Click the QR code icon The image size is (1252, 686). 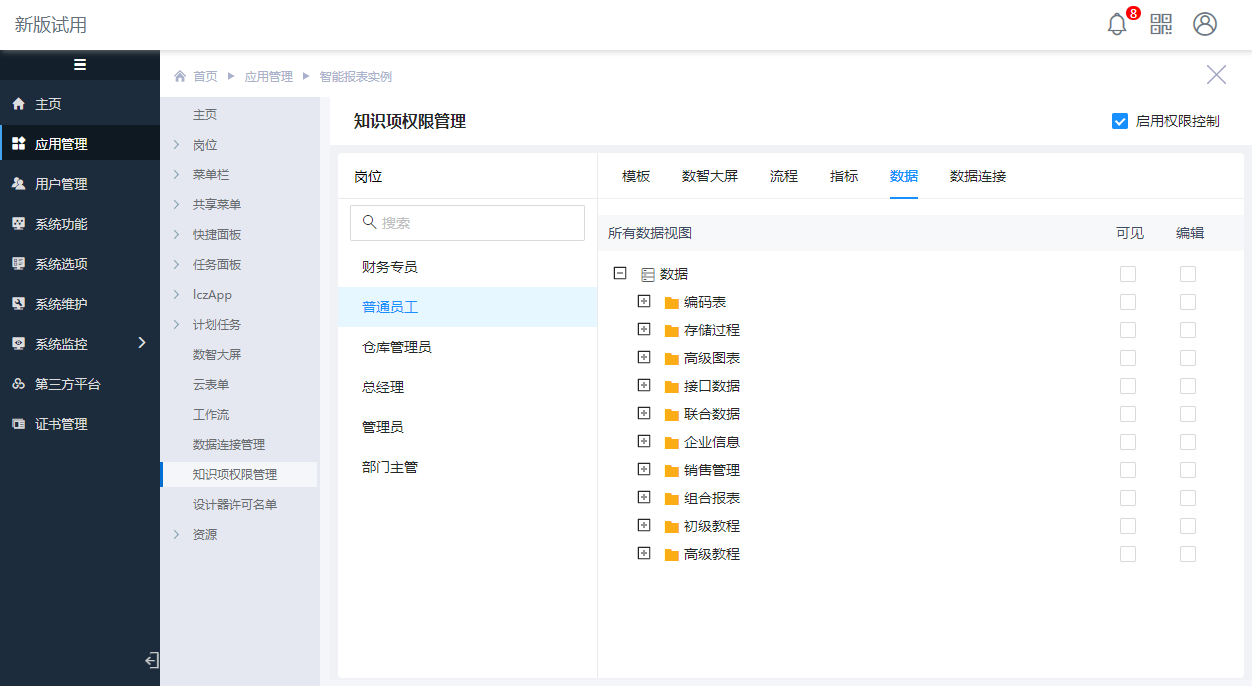[x=1161, y=25]
